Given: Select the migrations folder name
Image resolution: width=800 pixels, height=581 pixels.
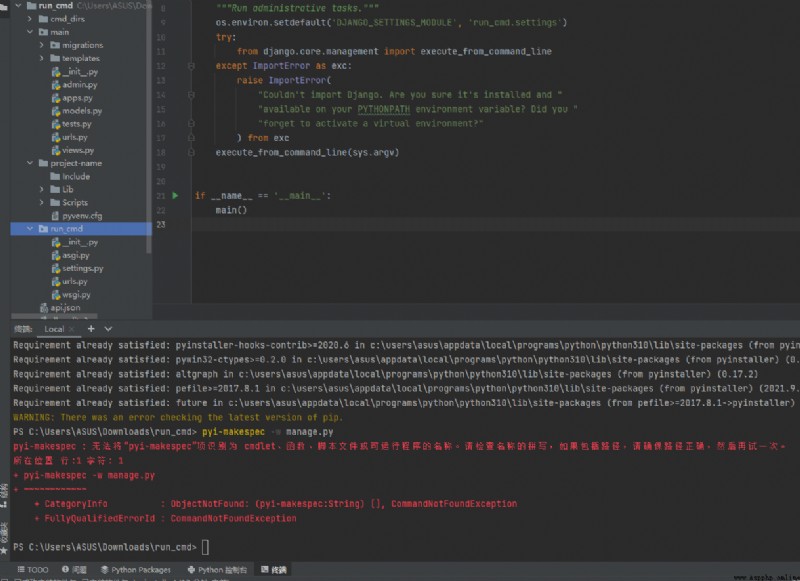Looking at the screenshot, I should click(83, 45).
